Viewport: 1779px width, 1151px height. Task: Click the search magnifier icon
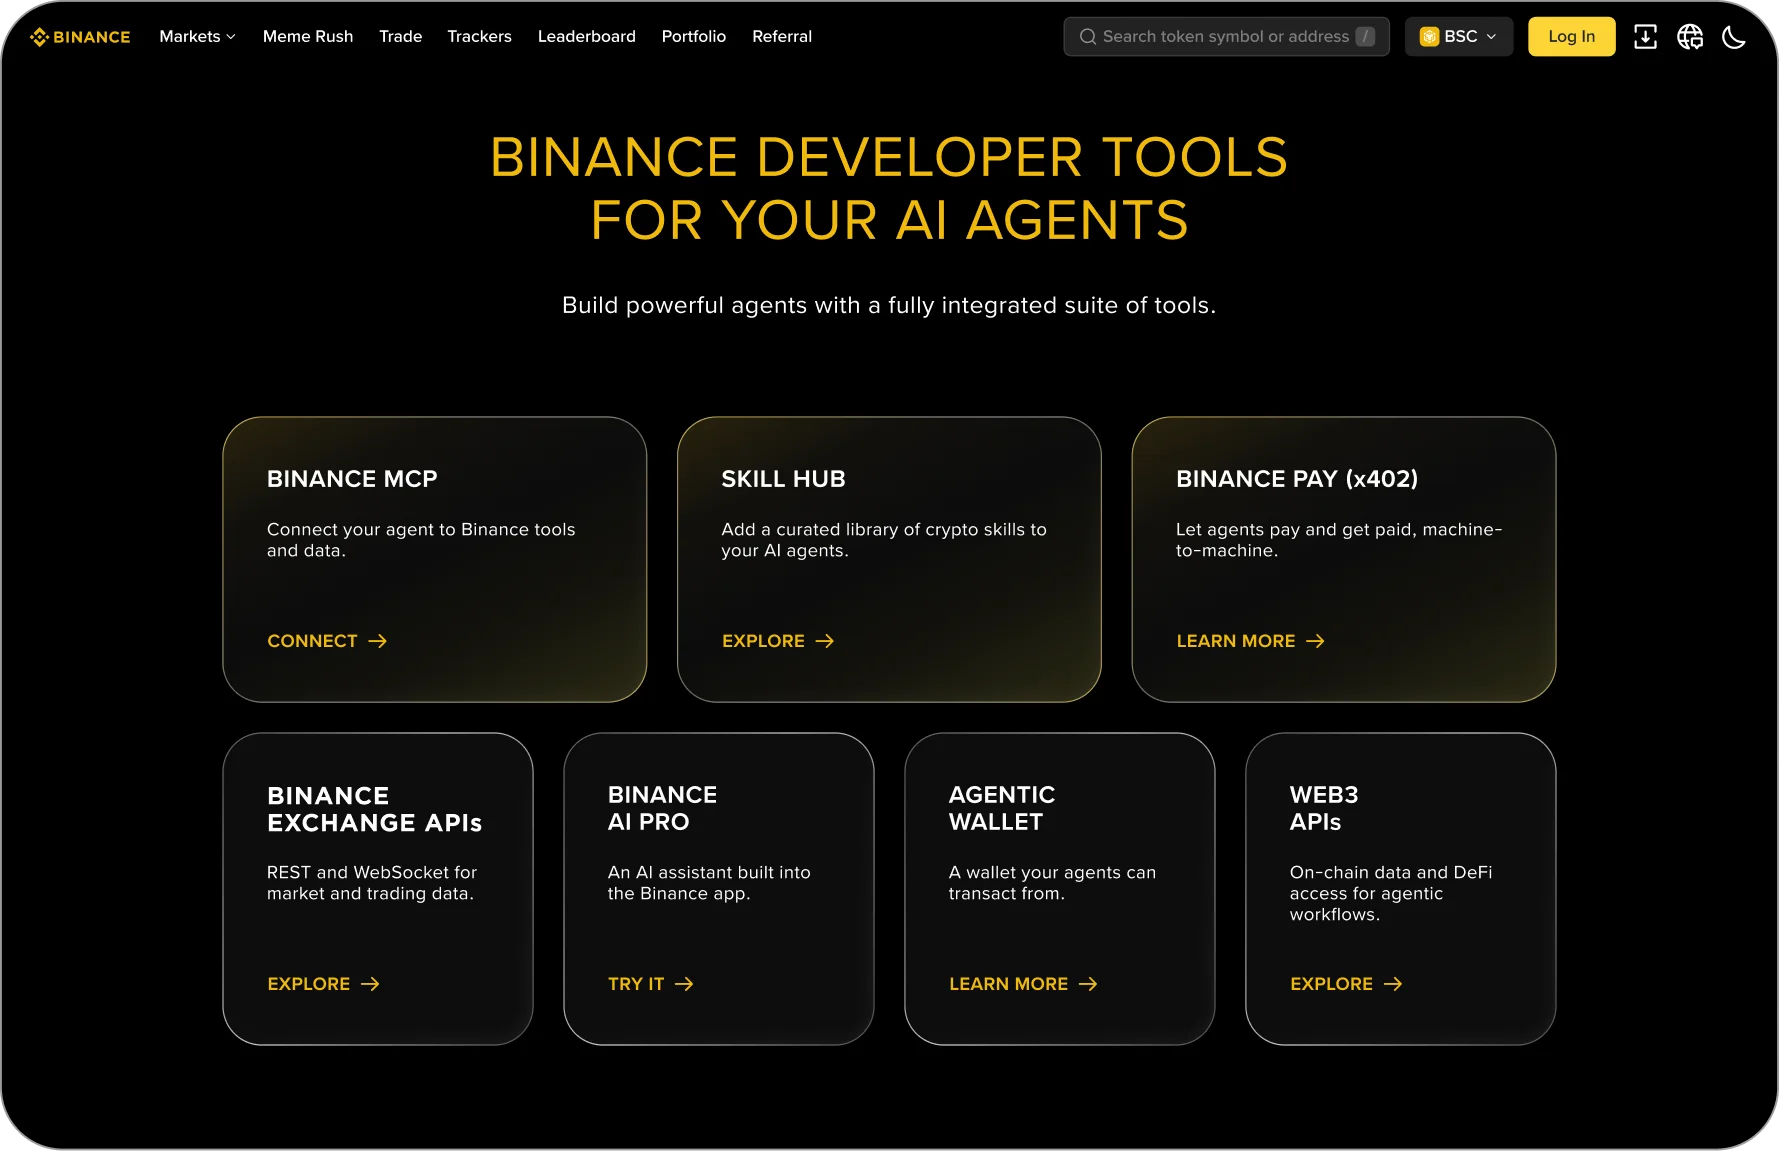tap(1088, 37)
